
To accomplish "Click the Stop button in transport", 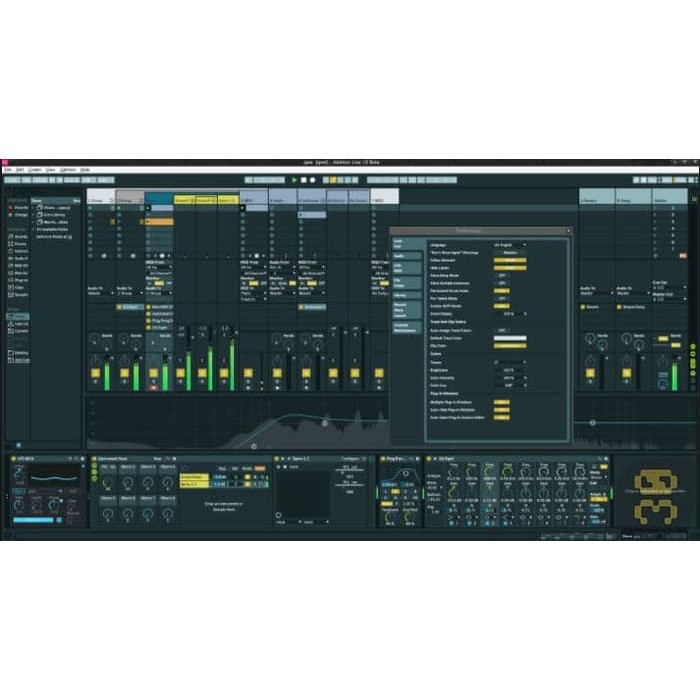I will pyautogui.click(x=304, y=180).
